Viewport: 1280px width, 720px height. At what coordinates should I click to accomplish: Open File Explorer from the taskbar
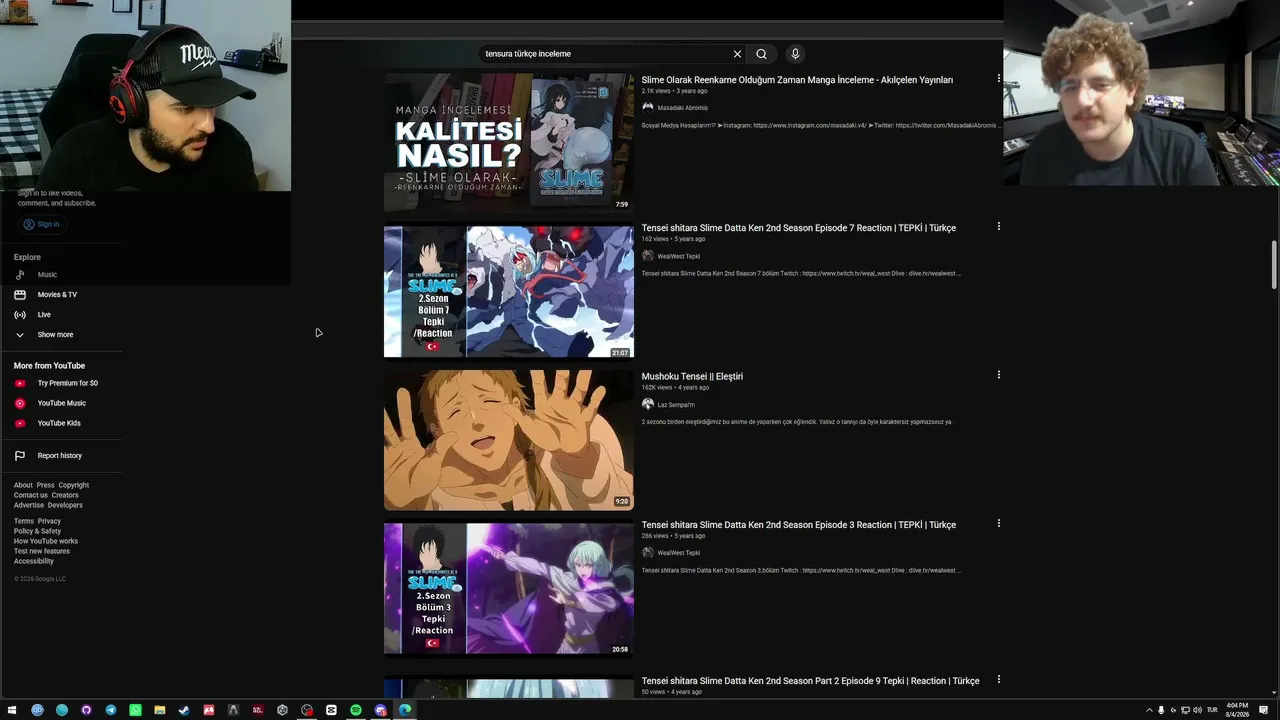160,710
